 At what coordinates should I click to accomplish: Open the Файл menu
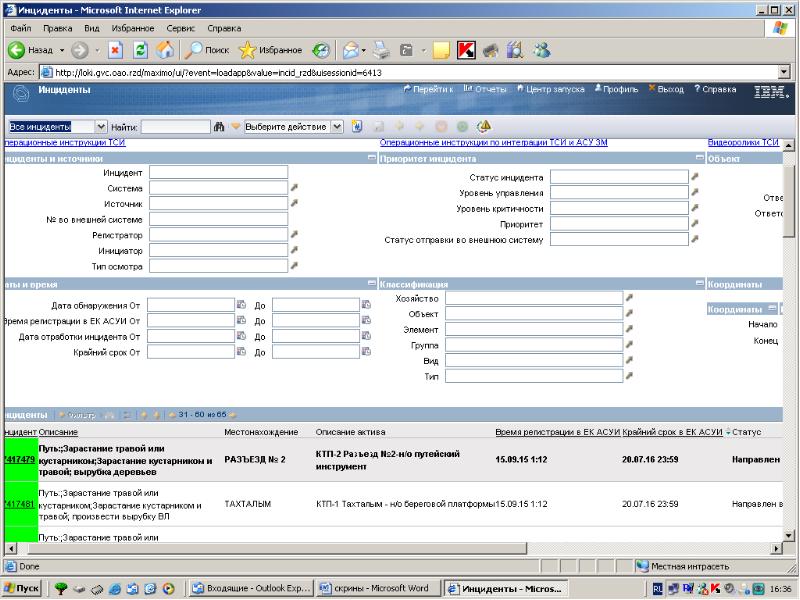21,28
